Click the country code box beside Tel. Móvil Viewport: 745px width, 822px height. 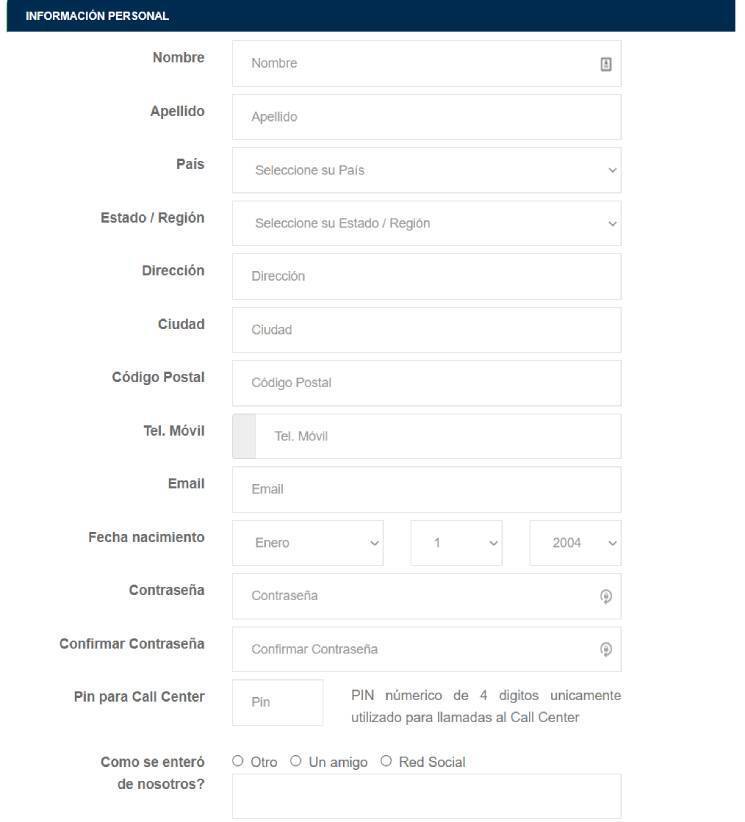[244, 436]
